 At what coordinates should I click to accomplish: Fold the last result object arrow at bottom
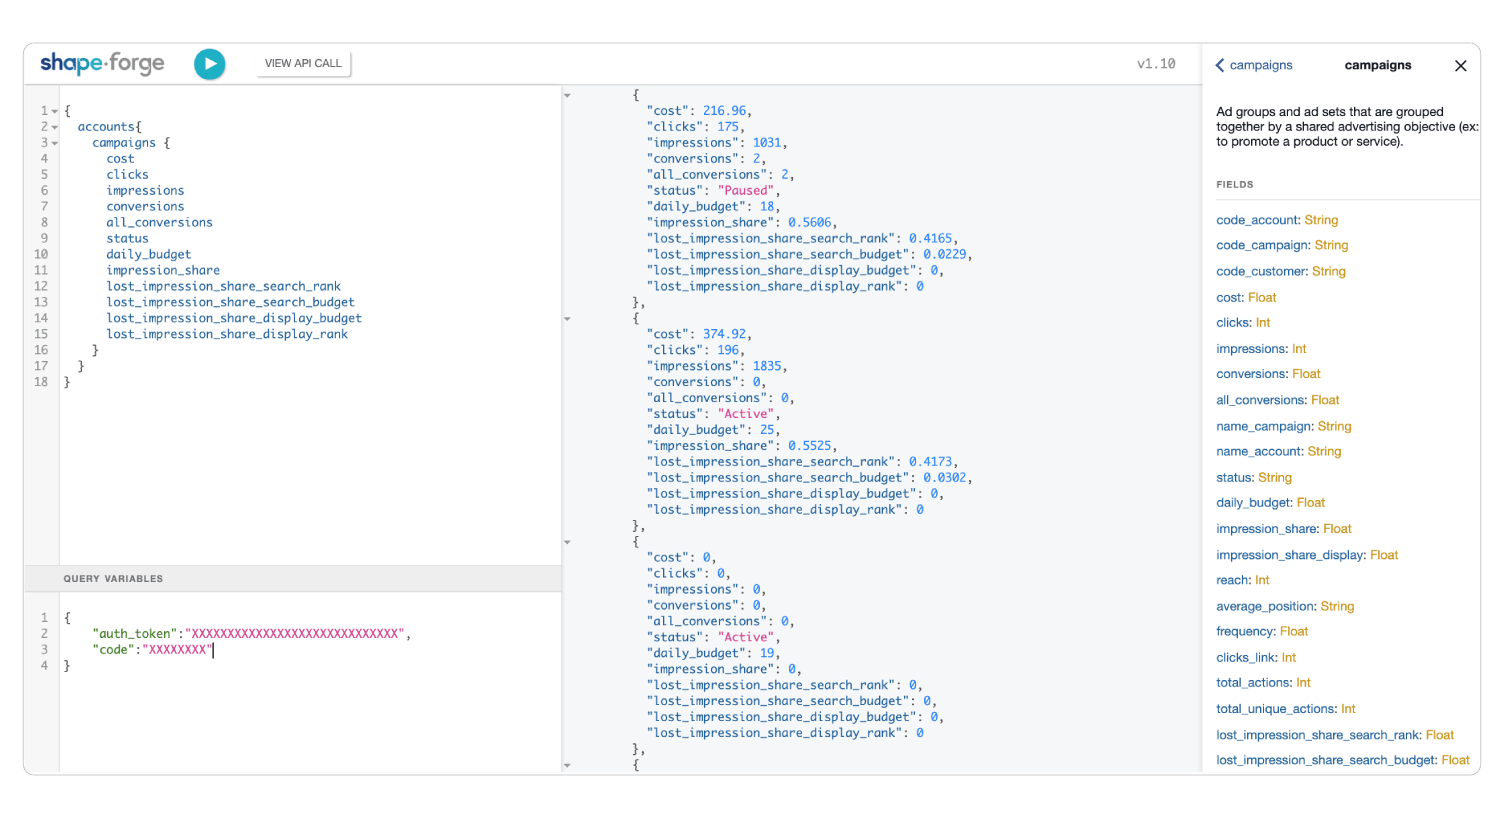567,765
